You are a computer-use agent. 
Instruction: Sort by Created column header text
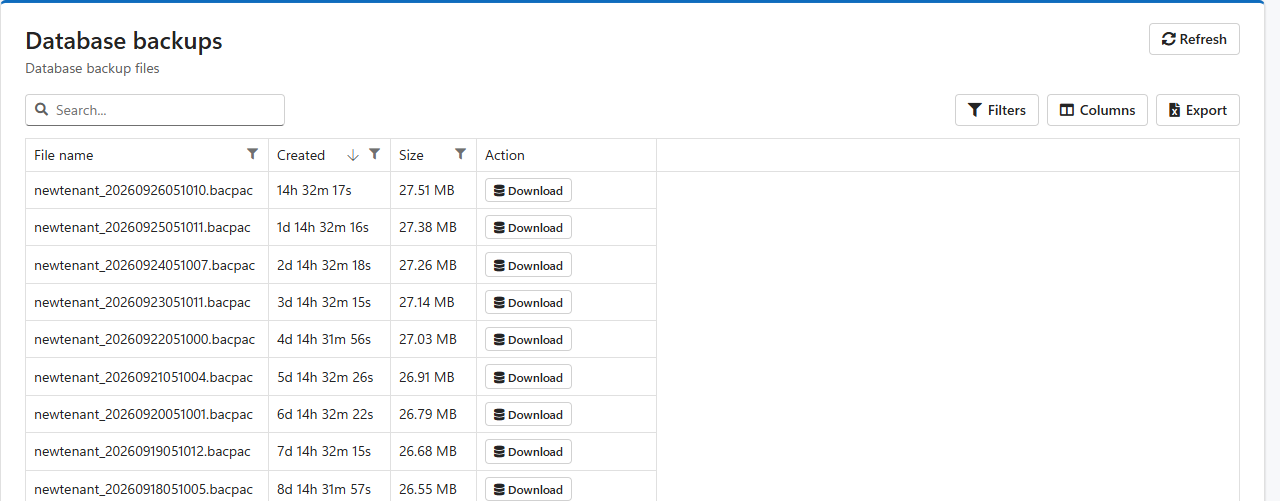coord(301,155)
